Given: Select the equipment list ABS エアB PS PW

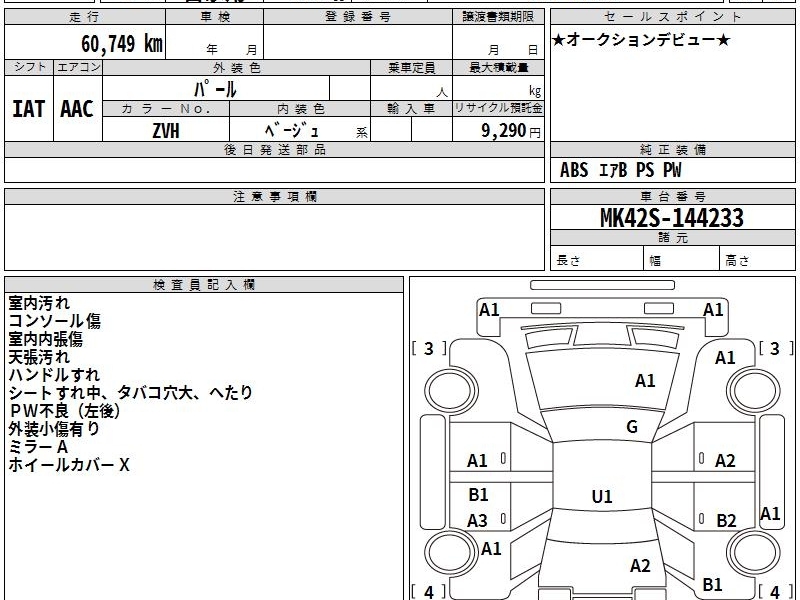Looking at the screenshot, I should 620,170.
